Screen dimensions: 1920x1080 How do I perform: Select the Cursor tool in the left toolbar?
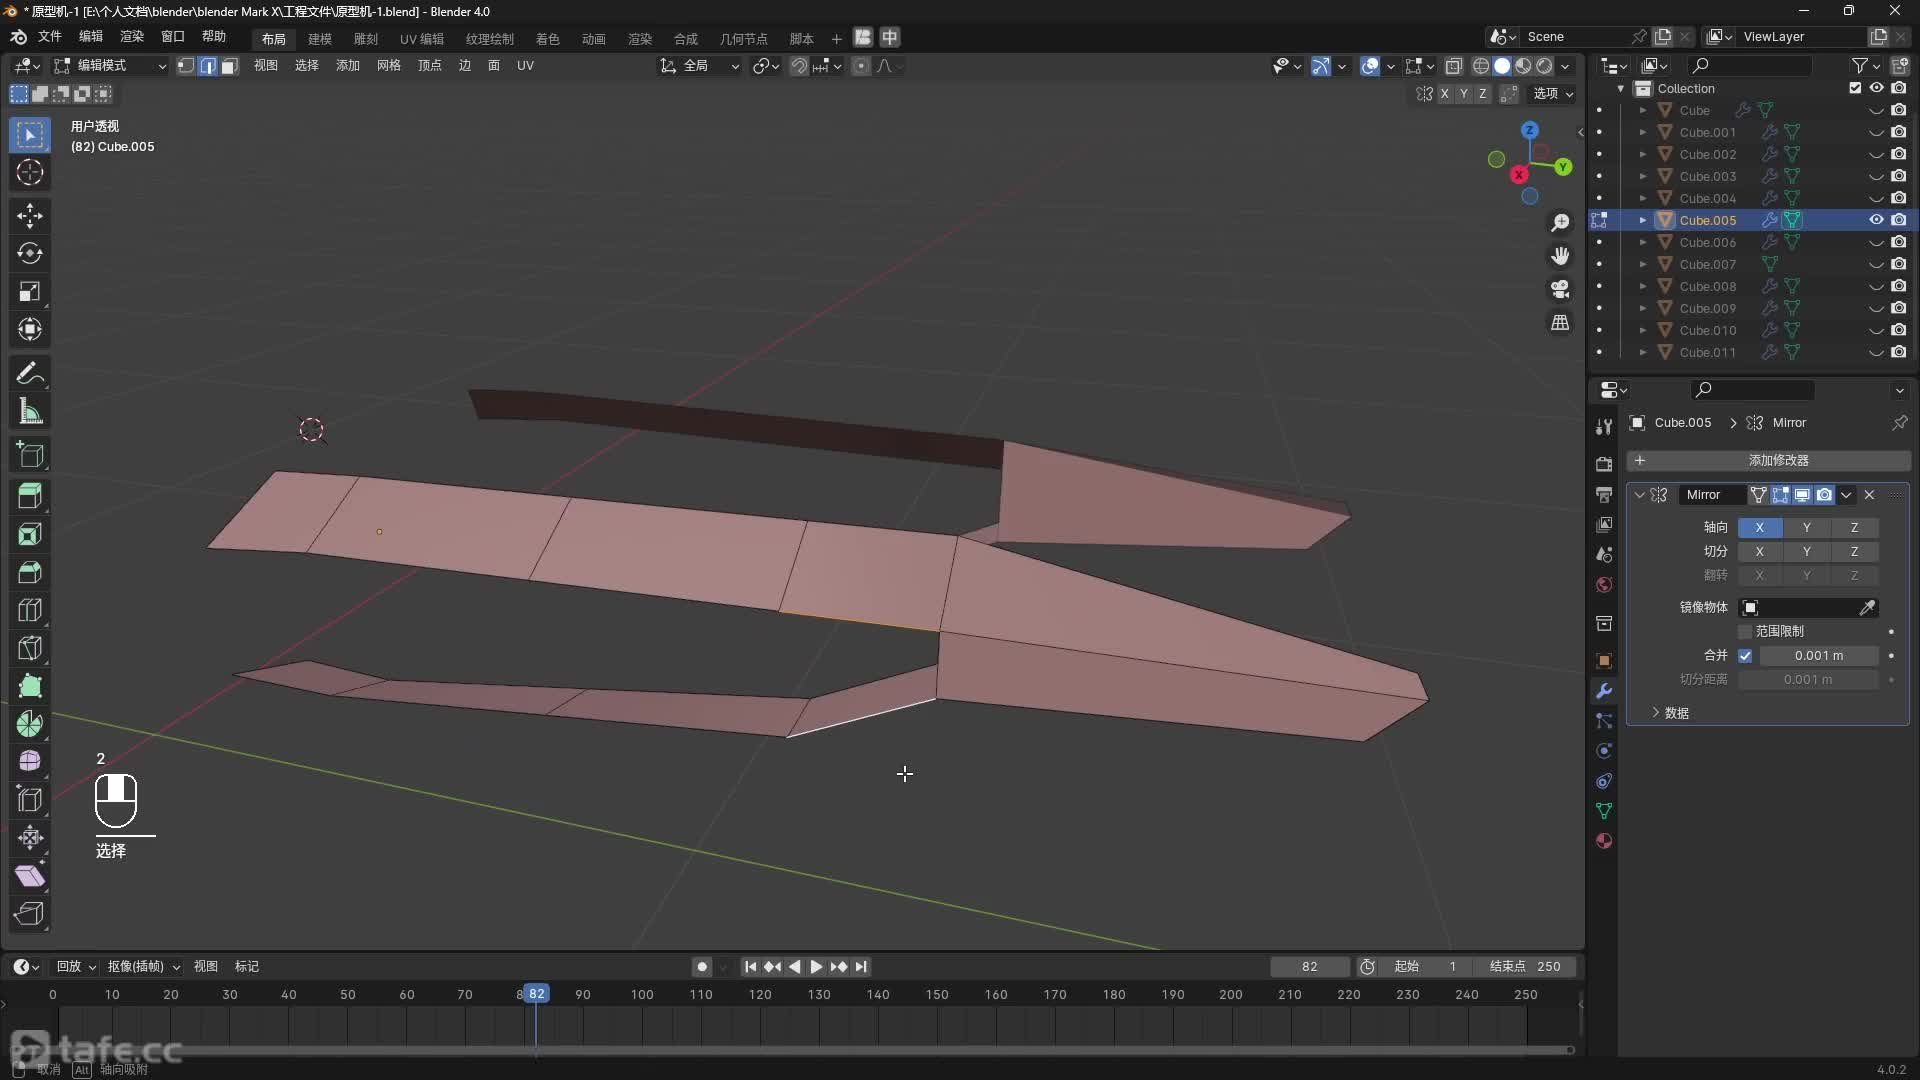click(x=30, y=172)
